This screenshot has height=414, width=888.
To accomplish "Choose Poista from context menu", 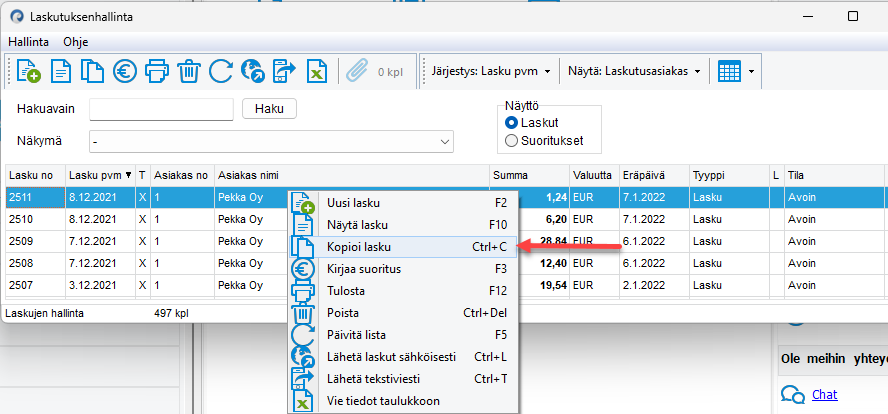I will coord(404,313).
